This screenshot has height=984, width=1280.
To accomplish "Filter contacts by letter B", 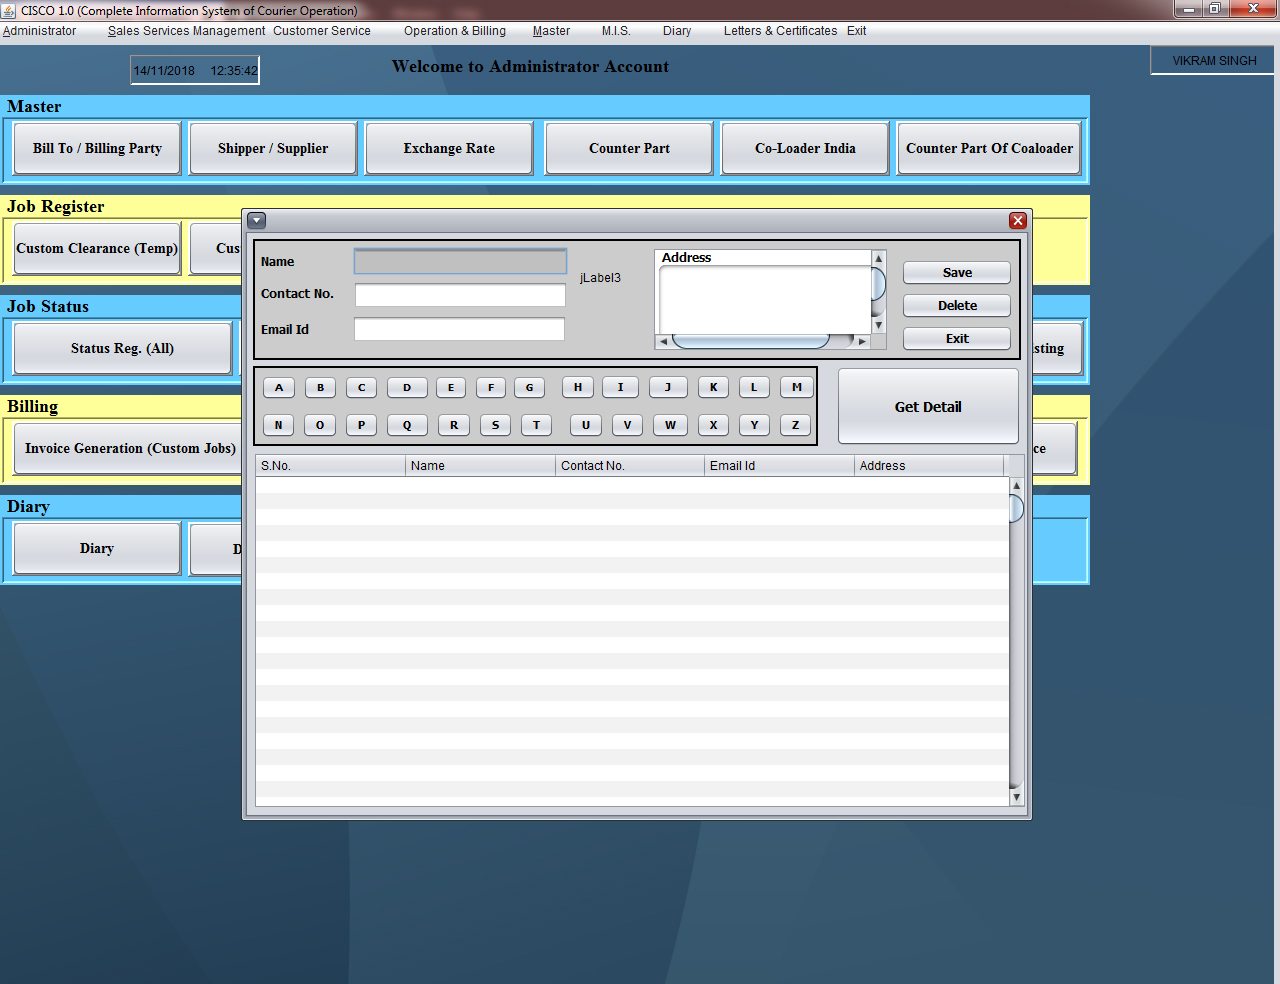I will (x=320, y=388).
